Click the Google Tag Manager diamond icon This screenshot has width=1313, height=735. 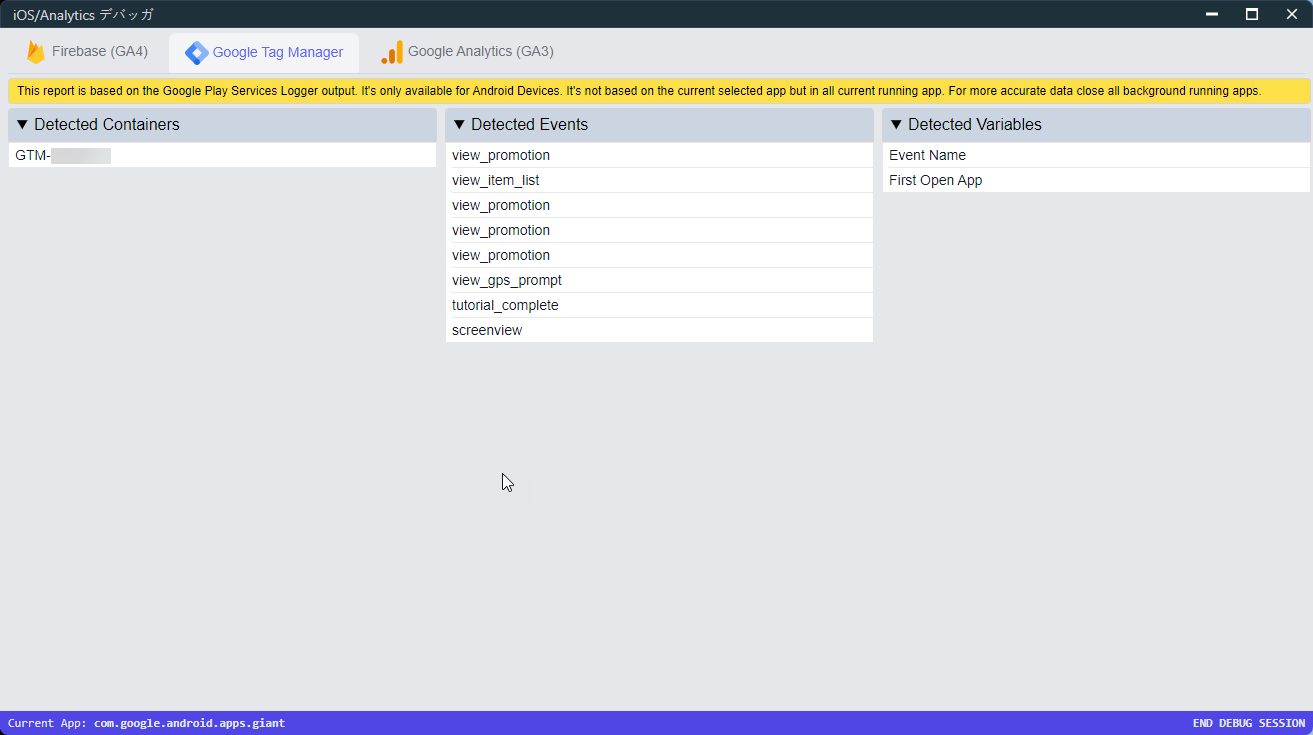pos(196,53)
